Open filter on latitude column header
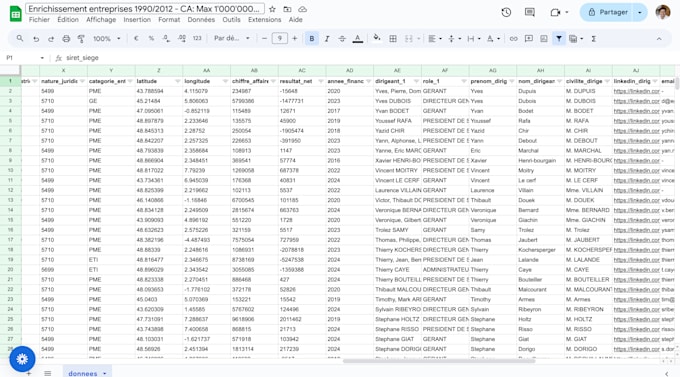Screen dimensions: 680x377 (x=177, y=81)
